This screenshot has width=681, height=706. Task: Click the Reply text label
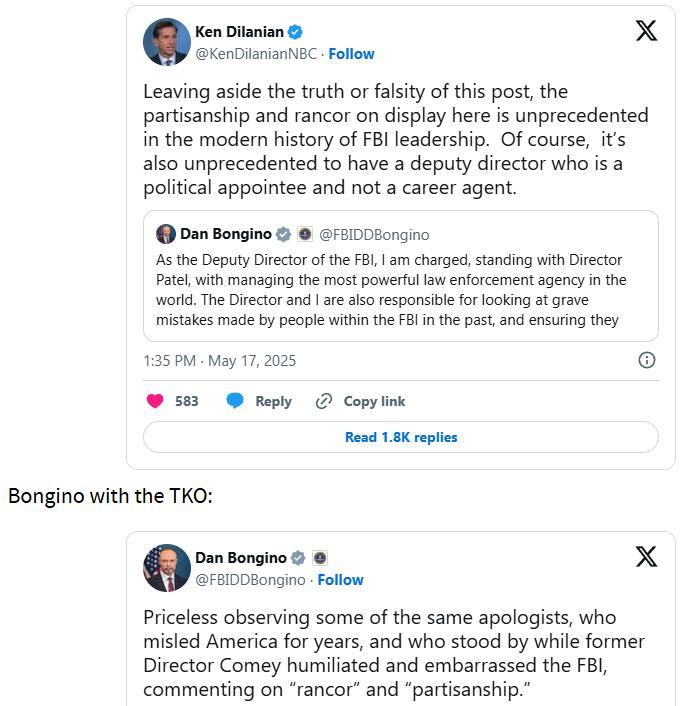pyautogui.click(x=273, y=401)
